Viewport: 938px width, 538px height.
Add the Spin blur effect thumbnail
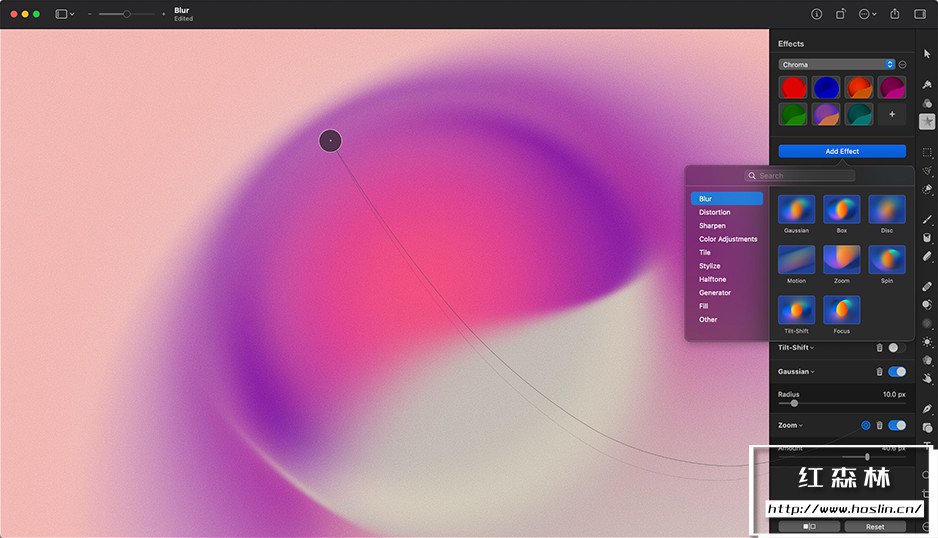[x=887, y=260]
